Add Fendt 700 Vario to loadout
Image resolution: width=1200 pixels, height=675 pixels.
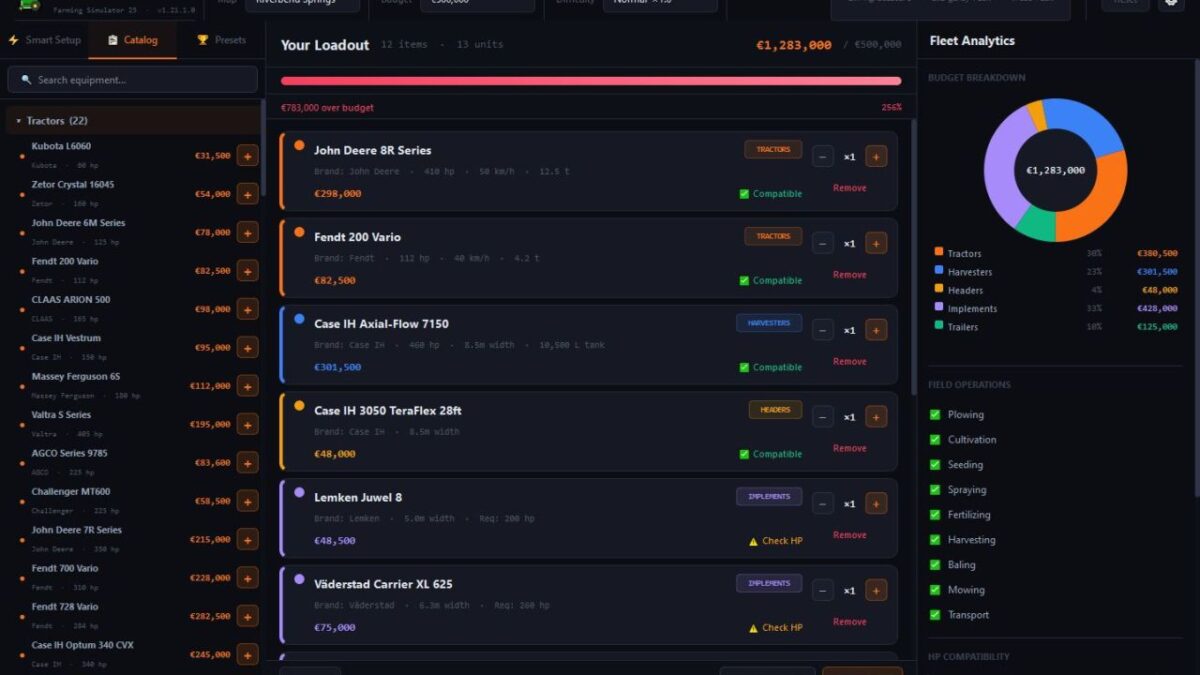click(247, 578)
